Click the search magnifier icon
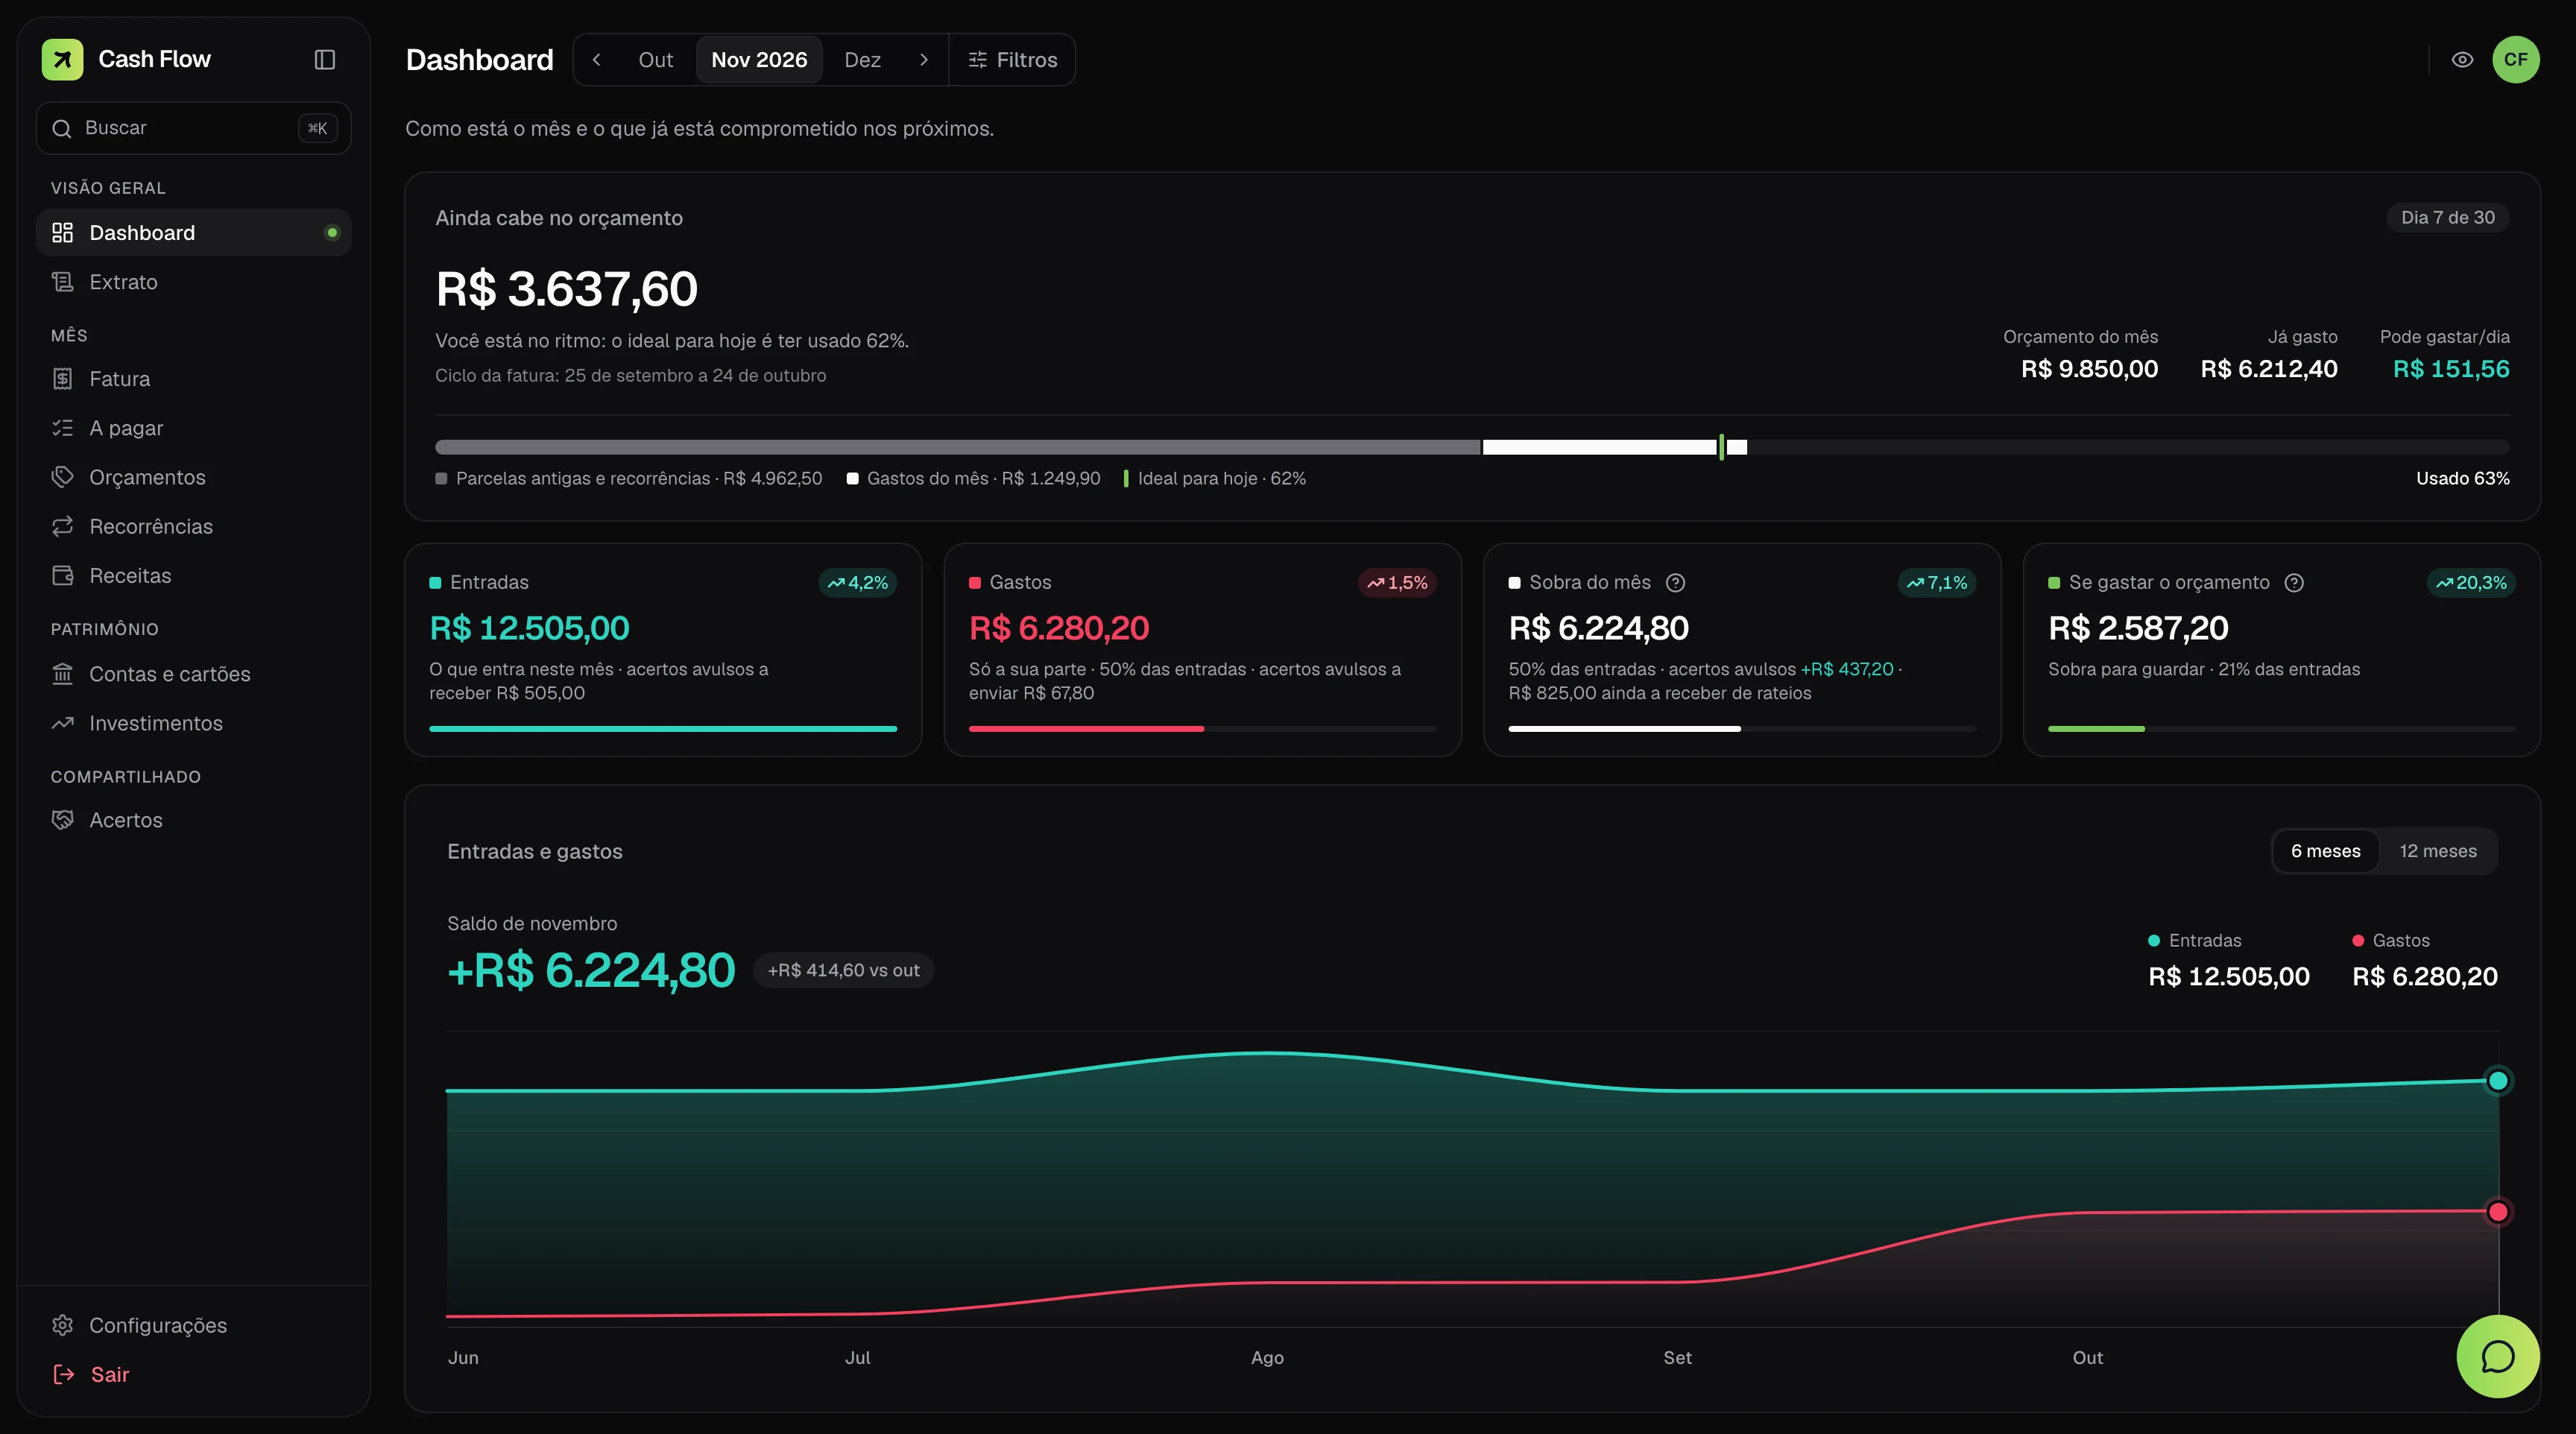This screenshot has width=2576, height=1434. coord(62,128)
